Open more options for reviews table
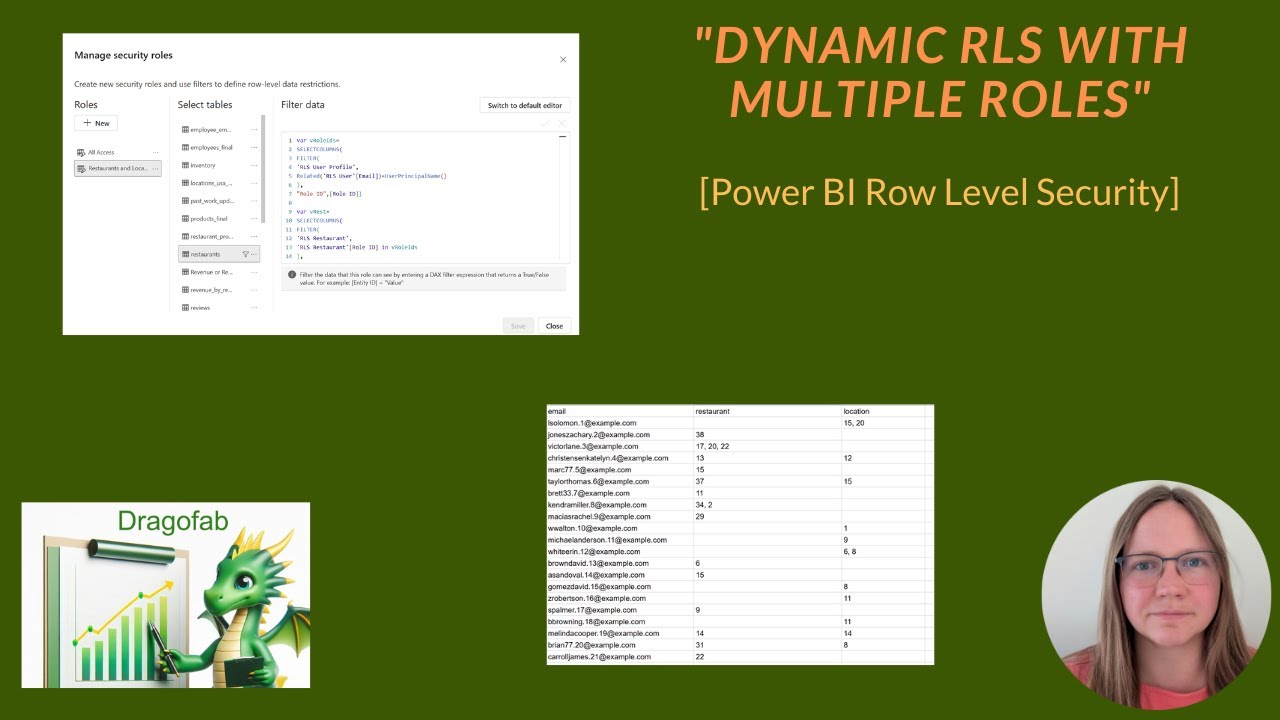Viewport: 1280px width, 720px height. [254, 308]
